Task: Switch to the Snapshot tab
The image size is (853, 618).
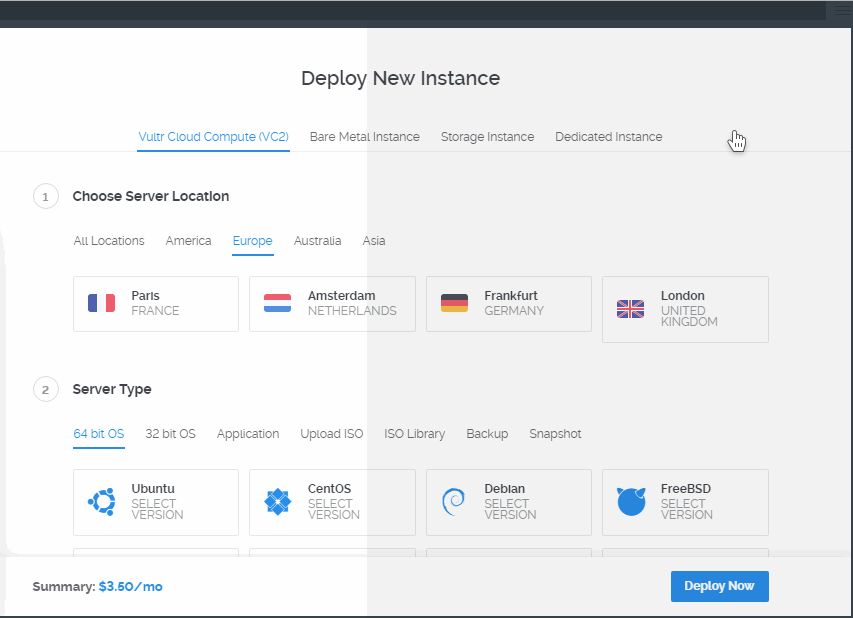Action: click(x=555, y=434)
